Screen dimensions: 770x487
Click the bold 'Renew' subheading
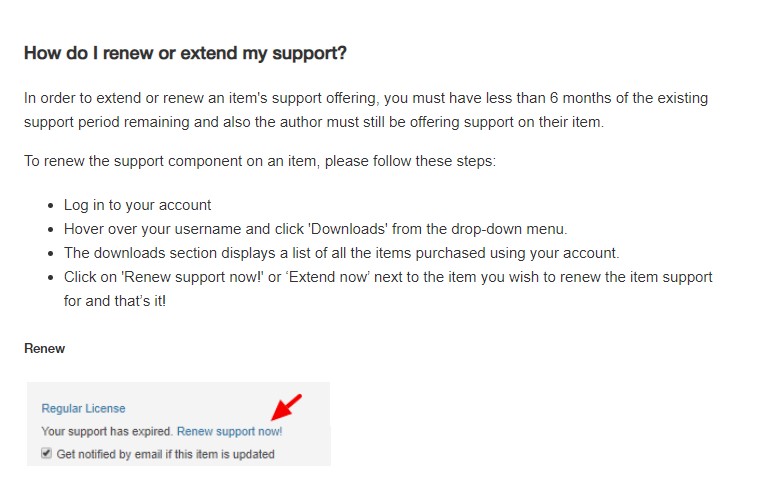[45, 349]
